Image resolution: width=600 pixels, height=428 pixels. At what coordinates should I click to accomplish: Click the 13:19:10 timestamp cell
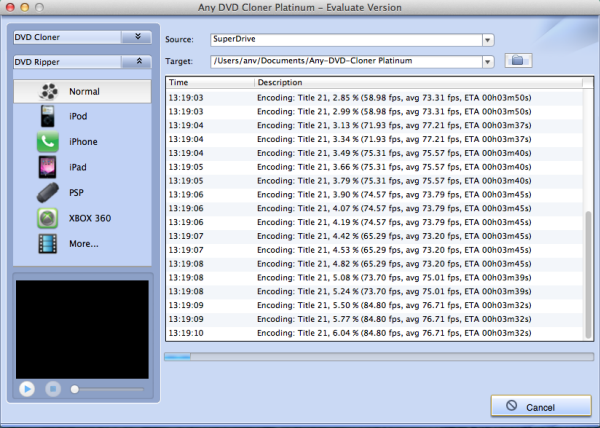coord(186,333)
